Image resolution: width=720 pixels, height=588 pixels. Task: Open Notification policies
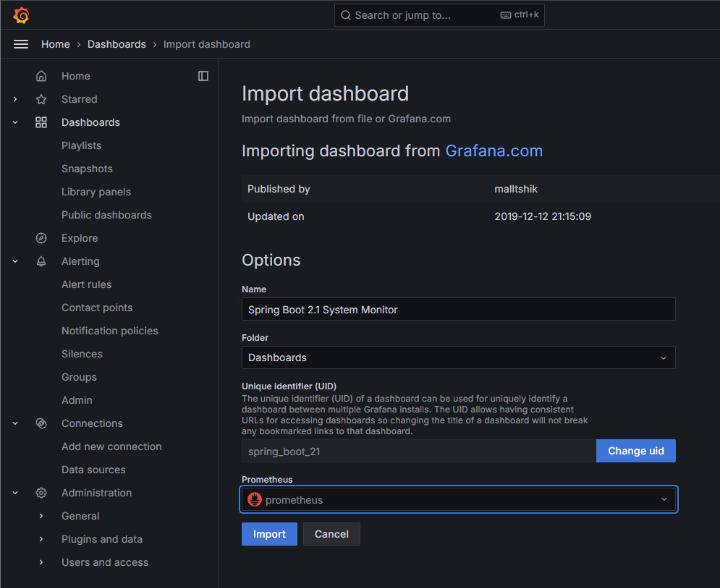(x=110, y=330)
